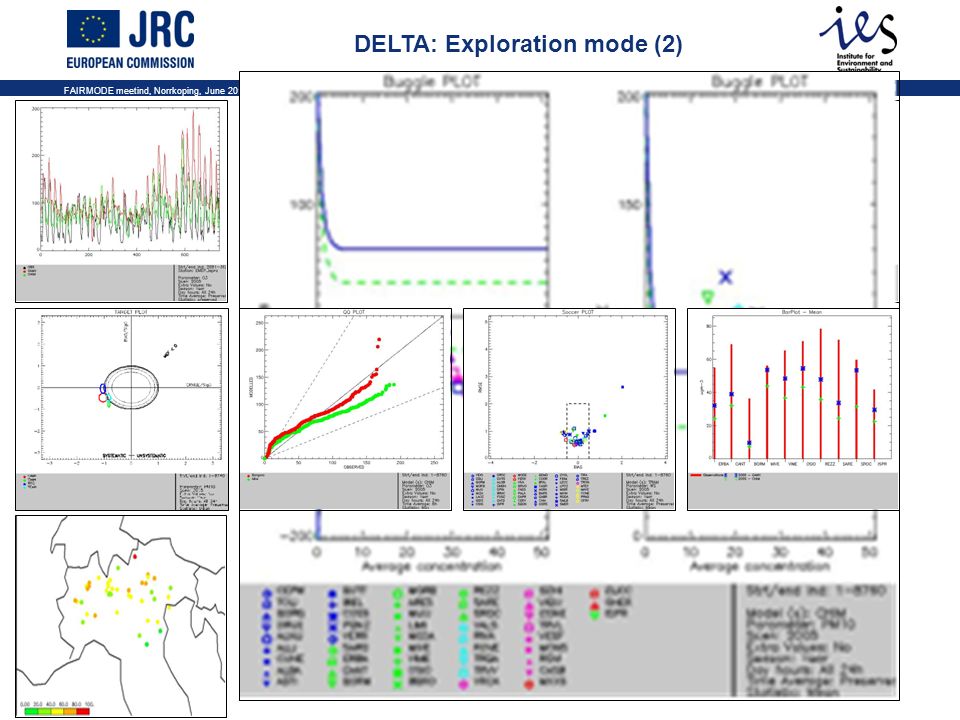This screenshot has height=720, width=960.
Task: Open the station map thumbnail
Action: (121, 616)
